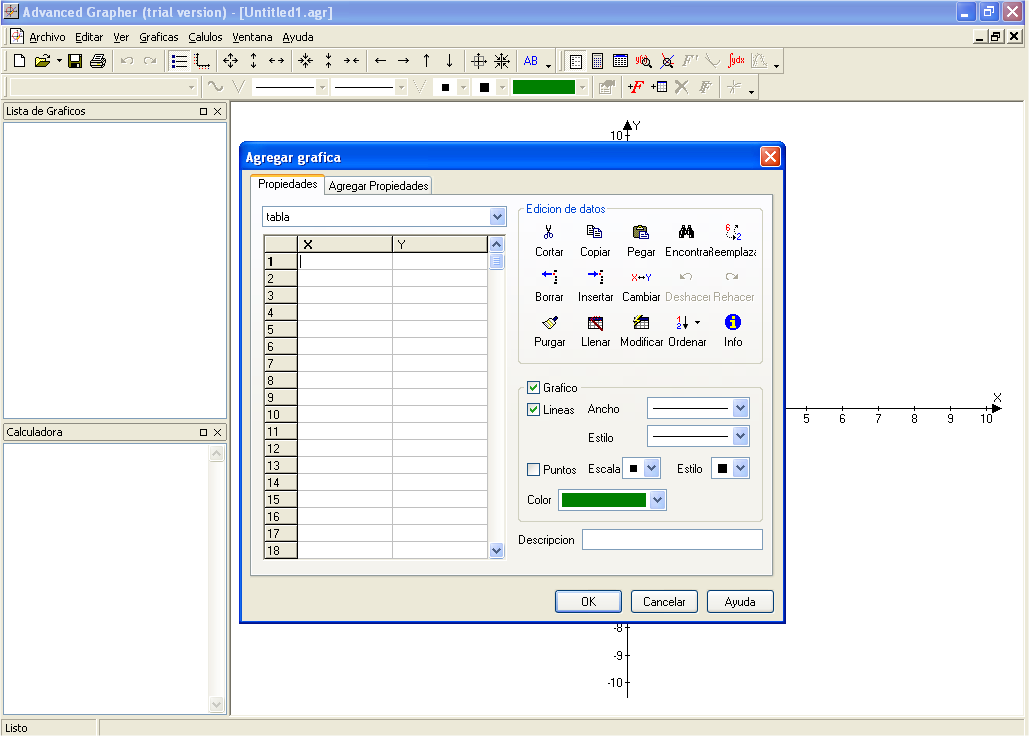This screenshot has width=1029, height=736.
Task: Click the Info icon
Action: tap(732, 323)
